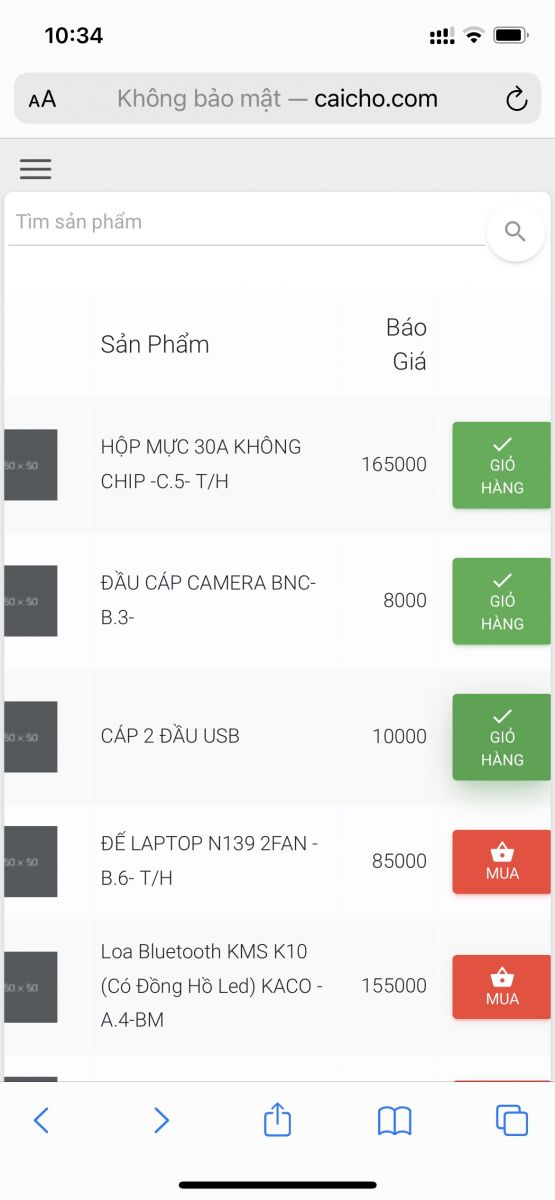Tap the search magnifier button
This screenshot has width=555, height=1200.
click(x=515, y=232)
